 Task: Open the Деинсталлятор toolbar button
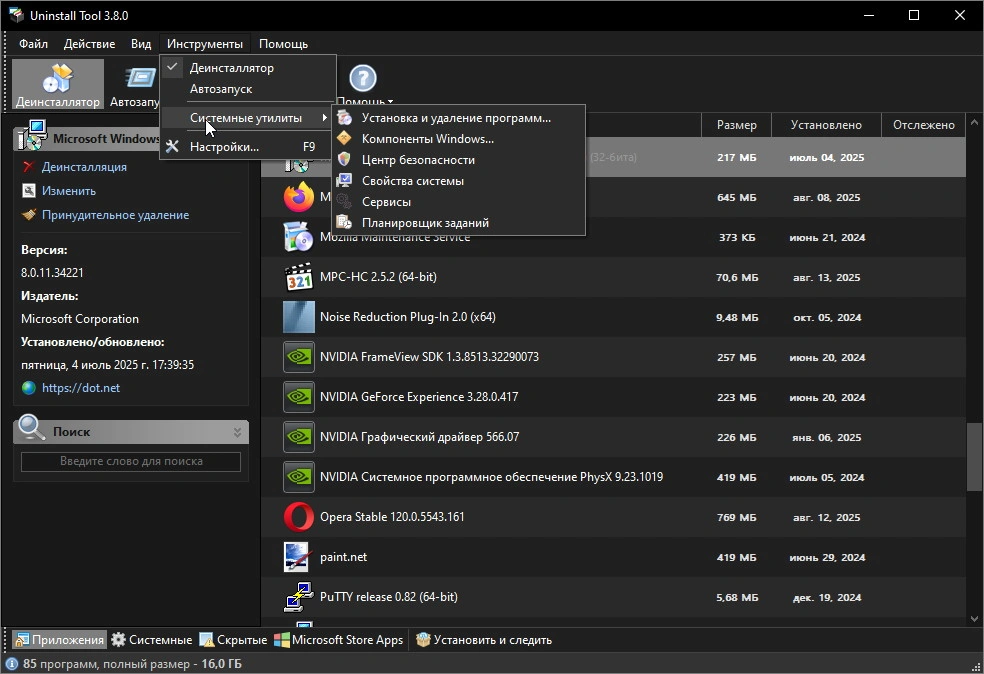click(x=58, y=84)
